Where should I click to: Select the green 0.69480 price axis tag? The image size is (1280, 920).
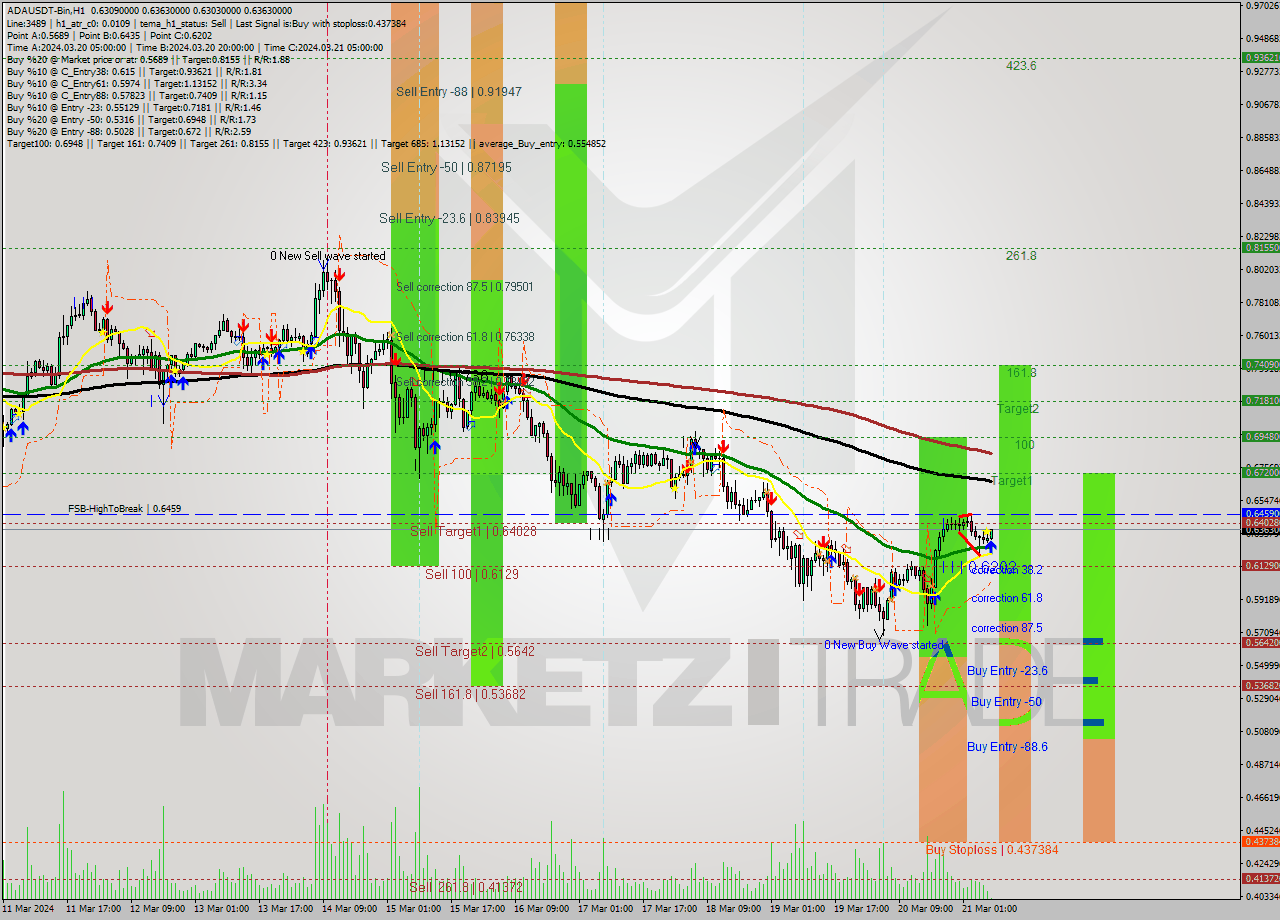point(1260,437)
